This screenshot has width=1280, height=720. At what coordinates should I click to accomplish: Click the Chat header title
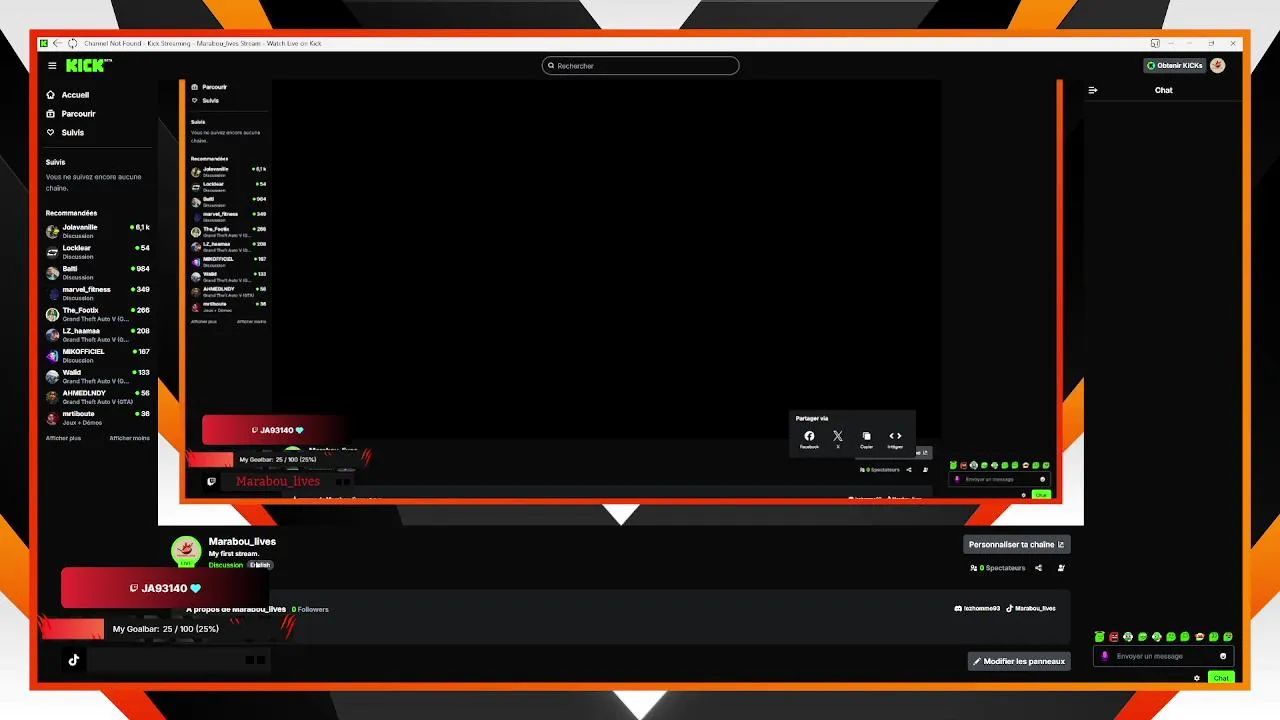point(1164,90)
